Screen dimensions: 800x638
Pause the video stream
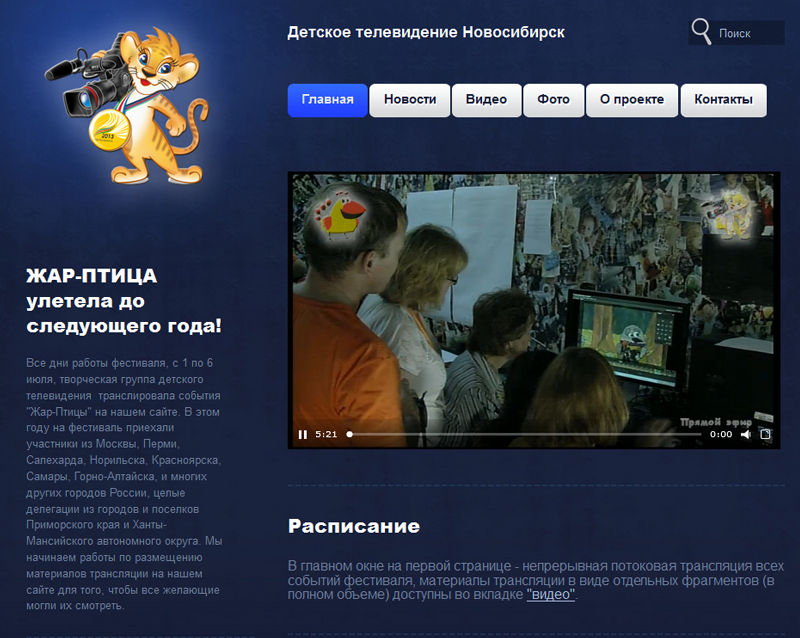(x=302, y=435)
